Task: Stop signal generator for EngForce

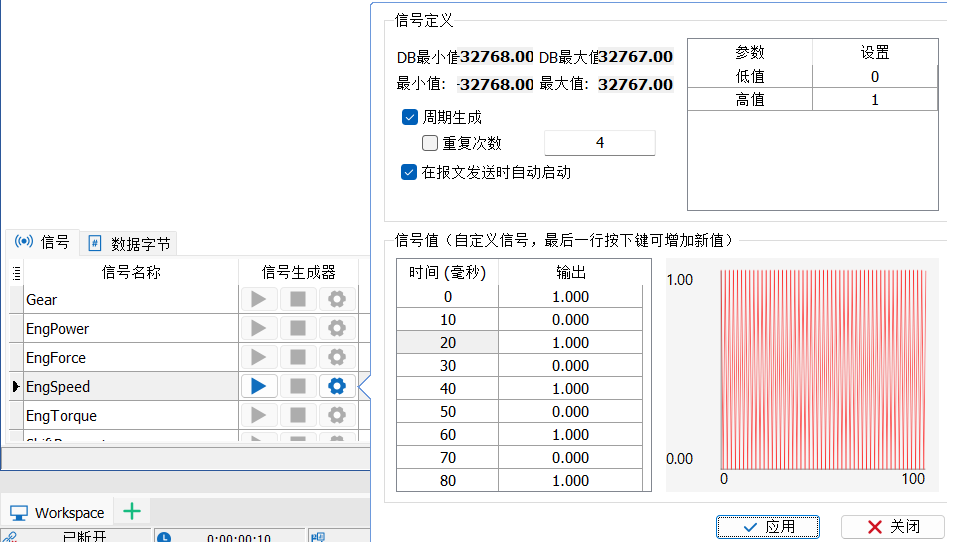Action: (x=298, y=357)
